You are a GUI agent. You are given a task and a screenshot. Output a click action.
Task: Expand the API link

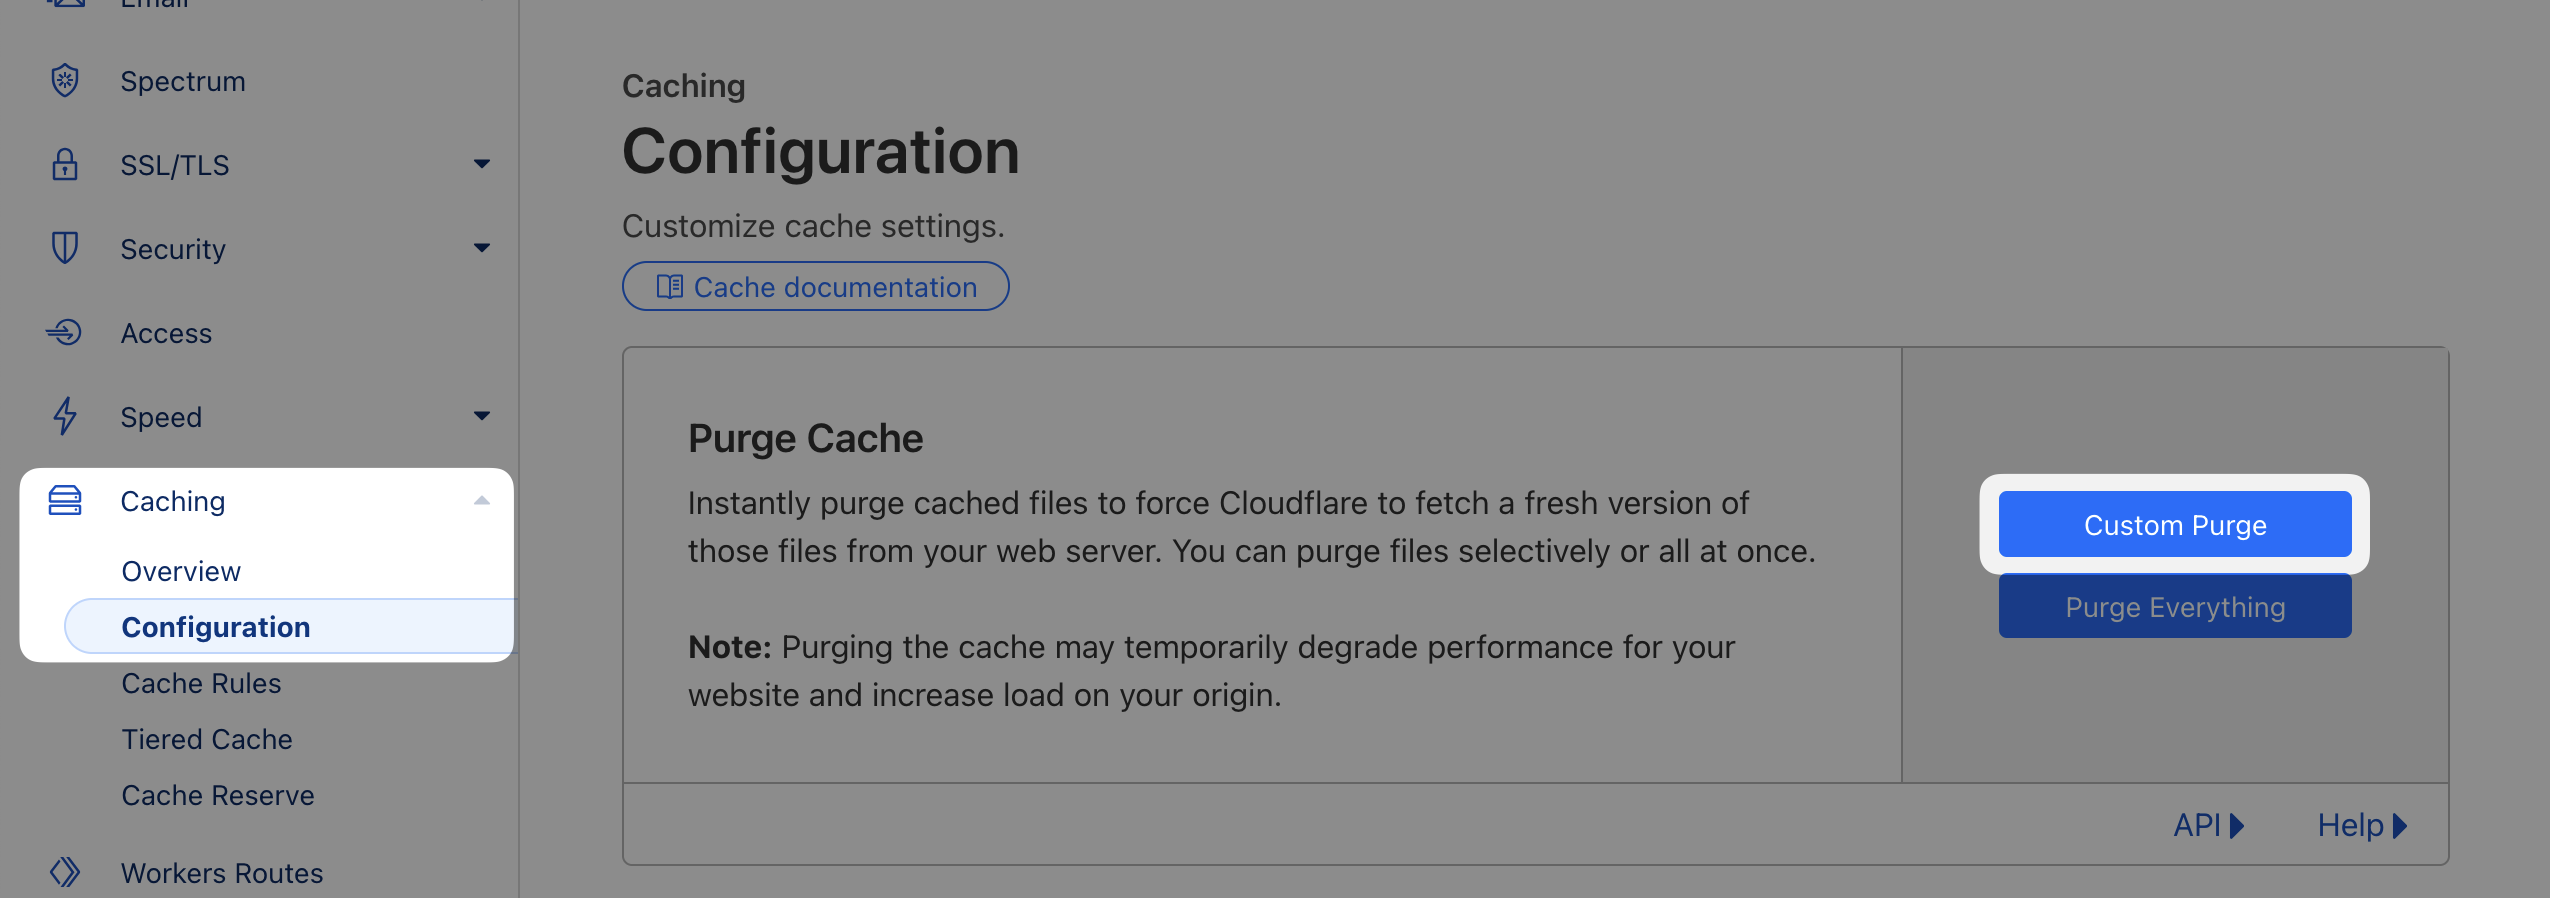tap(2209, 825)
